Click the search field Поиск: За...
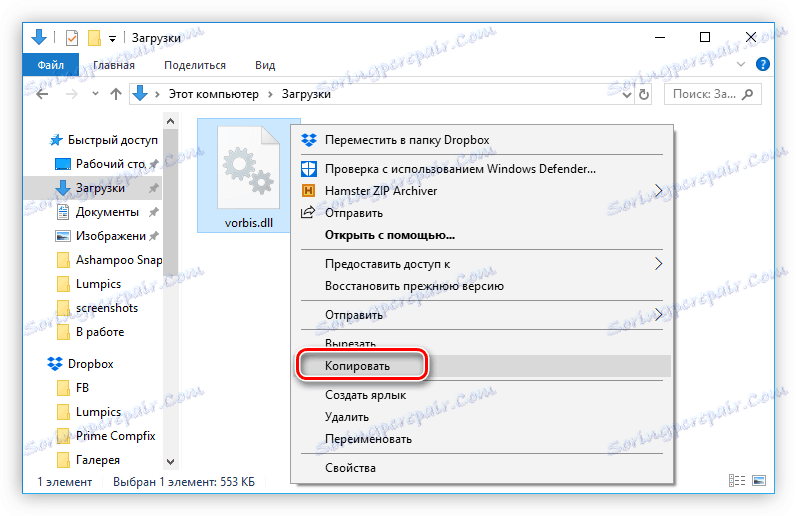Image resolution: width=797 pixels, height=516 pixels. pyautogui.click(x=712, y=94)
